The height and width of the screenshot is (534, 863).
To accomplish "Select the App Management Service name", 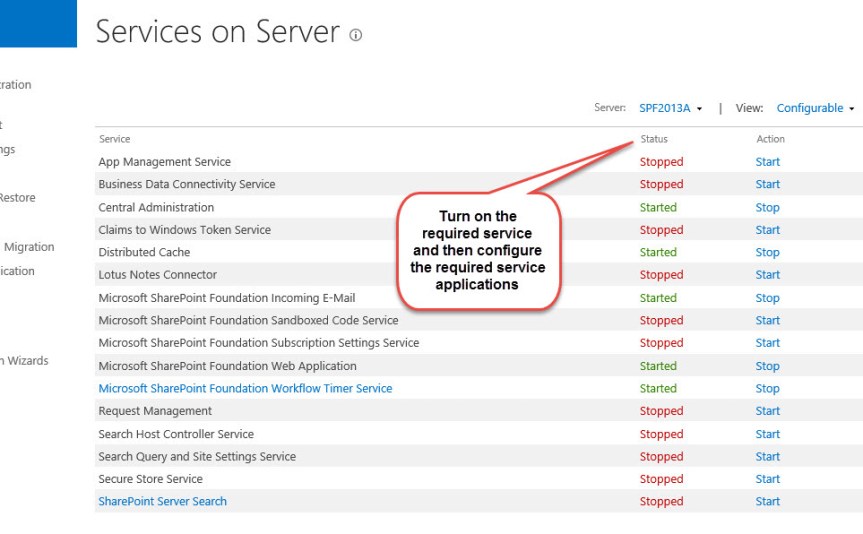I will (165, 162).
